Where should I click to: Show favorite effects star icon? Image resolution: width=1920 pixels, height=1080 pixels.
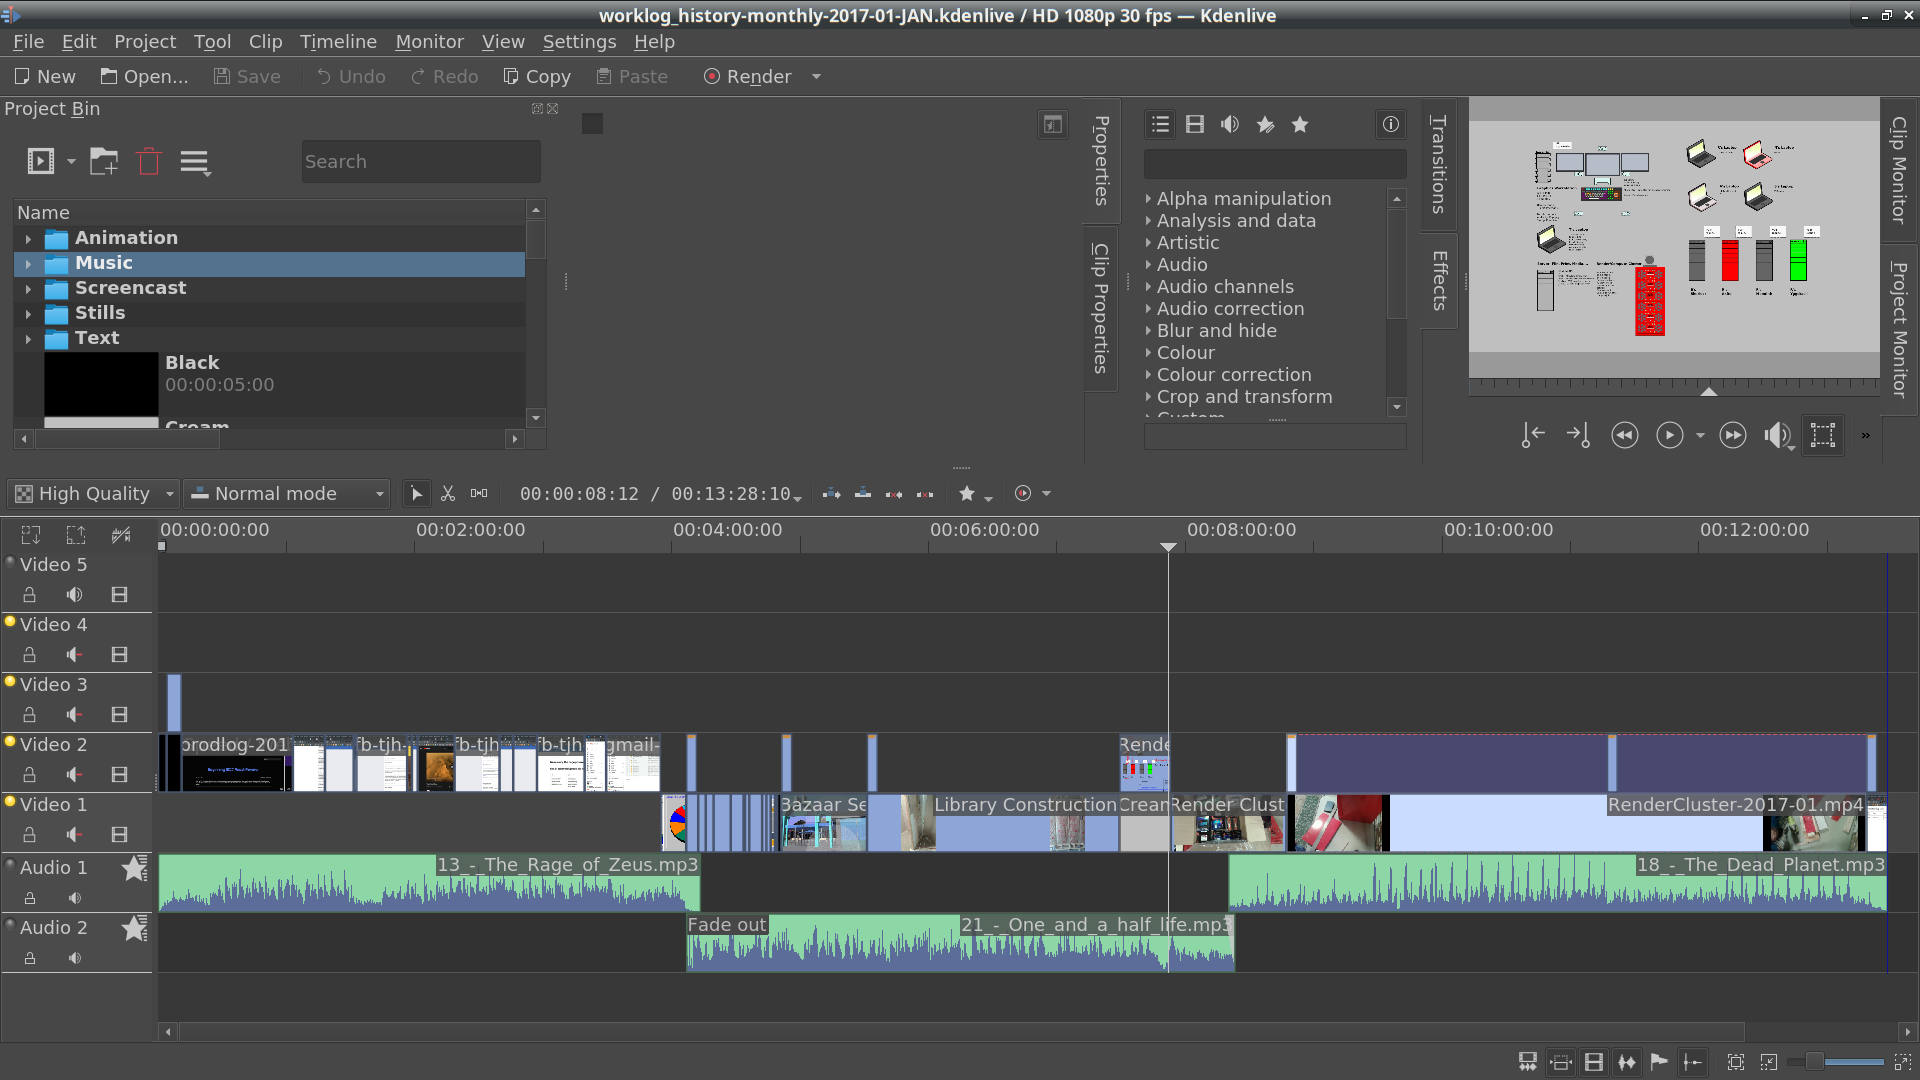pyautogui.click(x=1299, y=125)
